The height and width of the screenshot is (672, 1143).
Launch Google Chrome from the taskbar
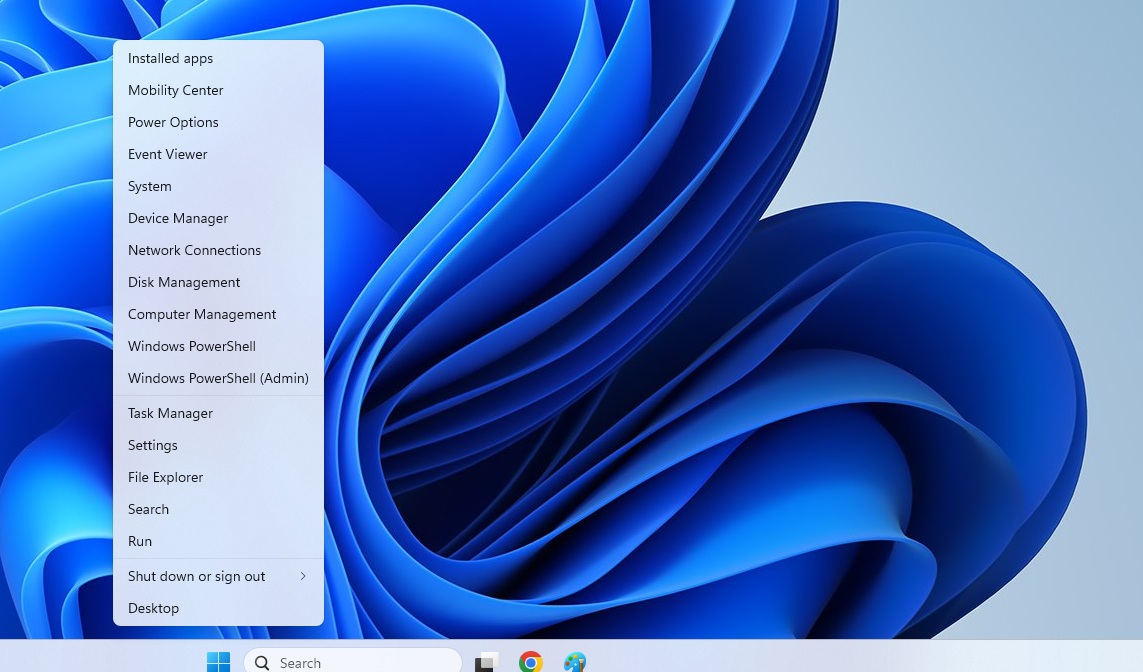531,662
